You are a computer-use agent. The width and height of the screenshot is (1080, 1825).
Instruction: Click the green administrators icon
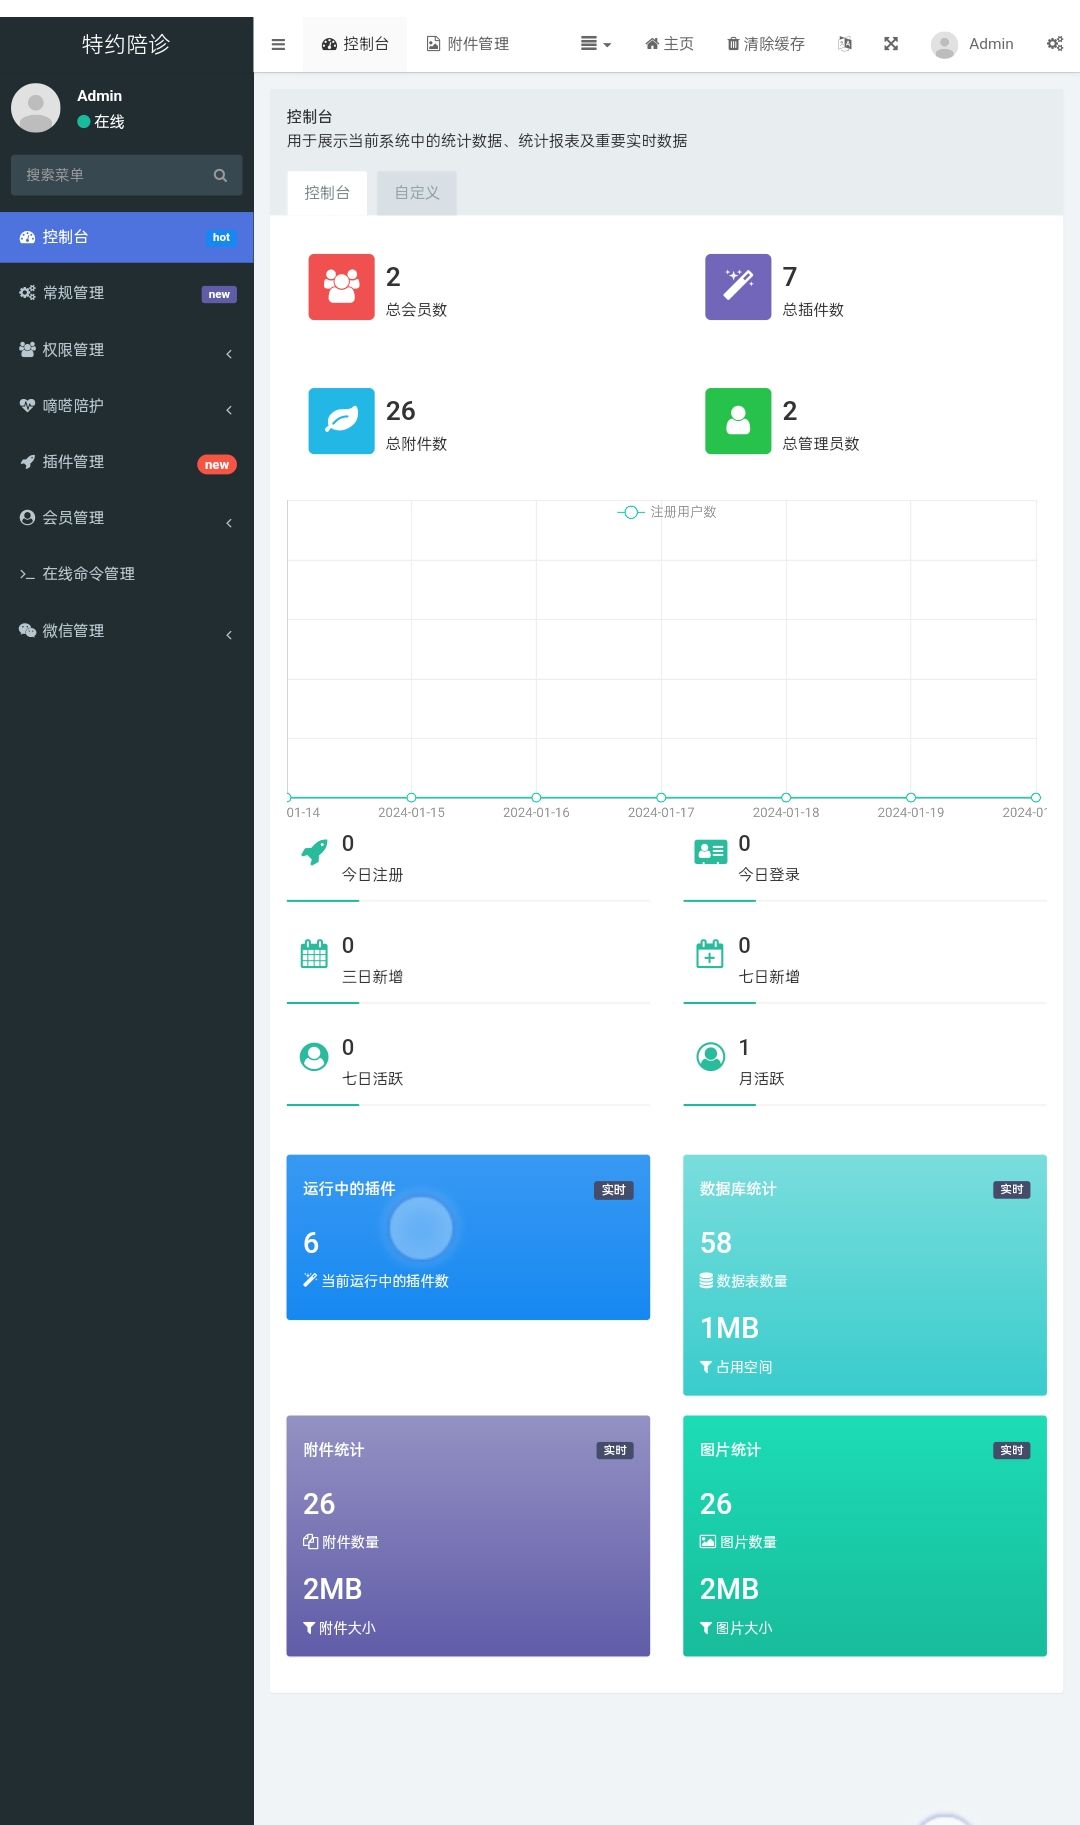pyautogui.click(x=738, y=421)
